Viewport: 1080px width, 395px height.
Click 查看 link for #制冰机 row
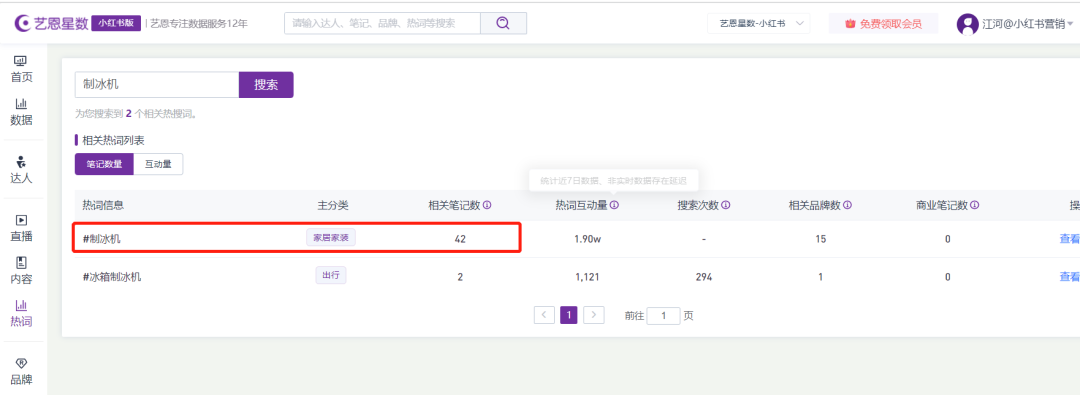[1069, 239]
